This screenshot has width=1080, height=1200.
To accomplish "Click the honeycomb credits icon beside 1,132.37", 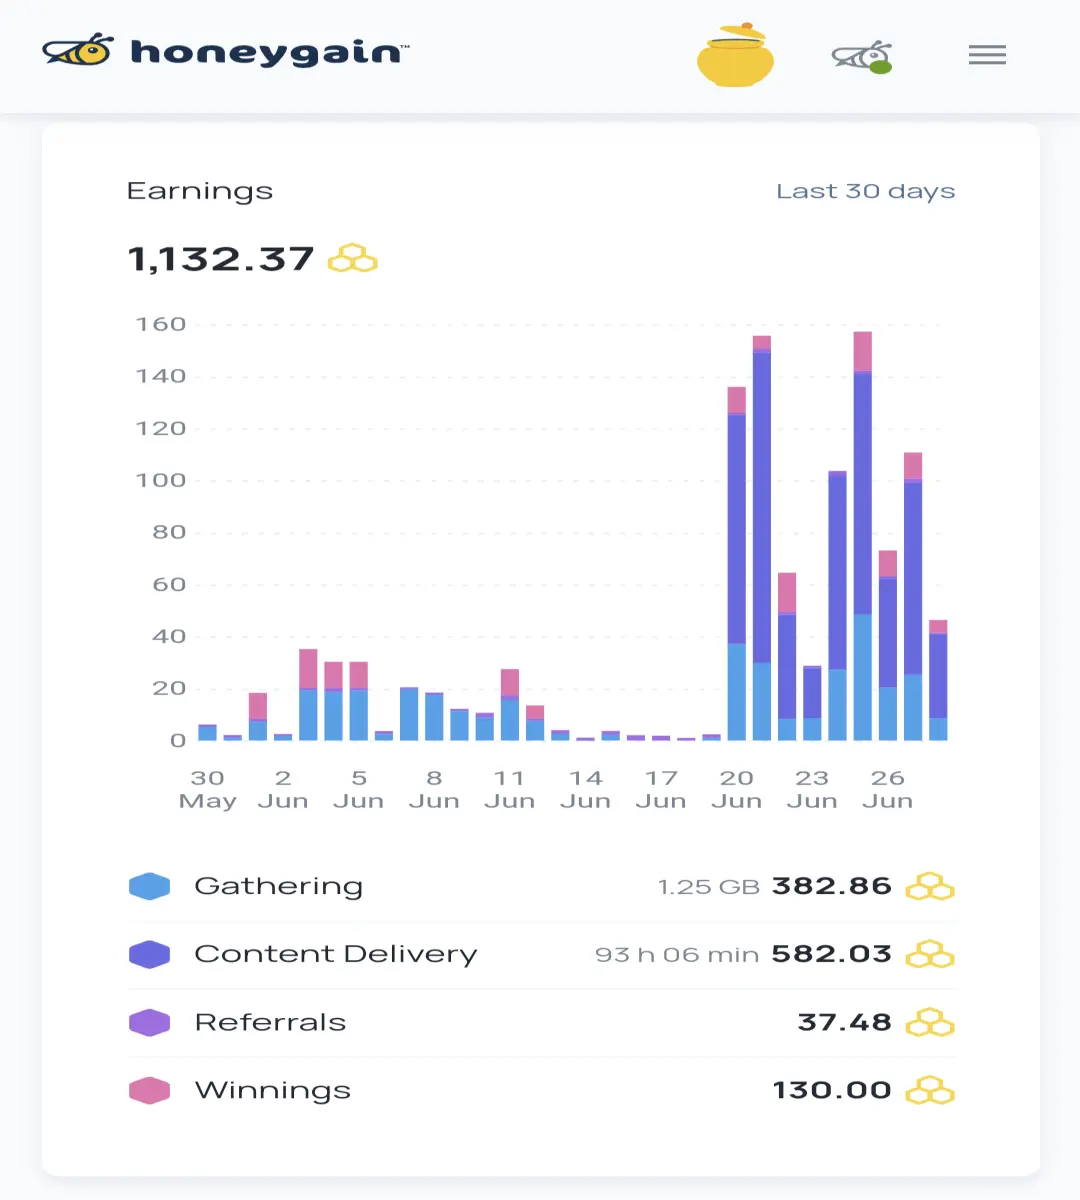I will [x=353, y=259].
